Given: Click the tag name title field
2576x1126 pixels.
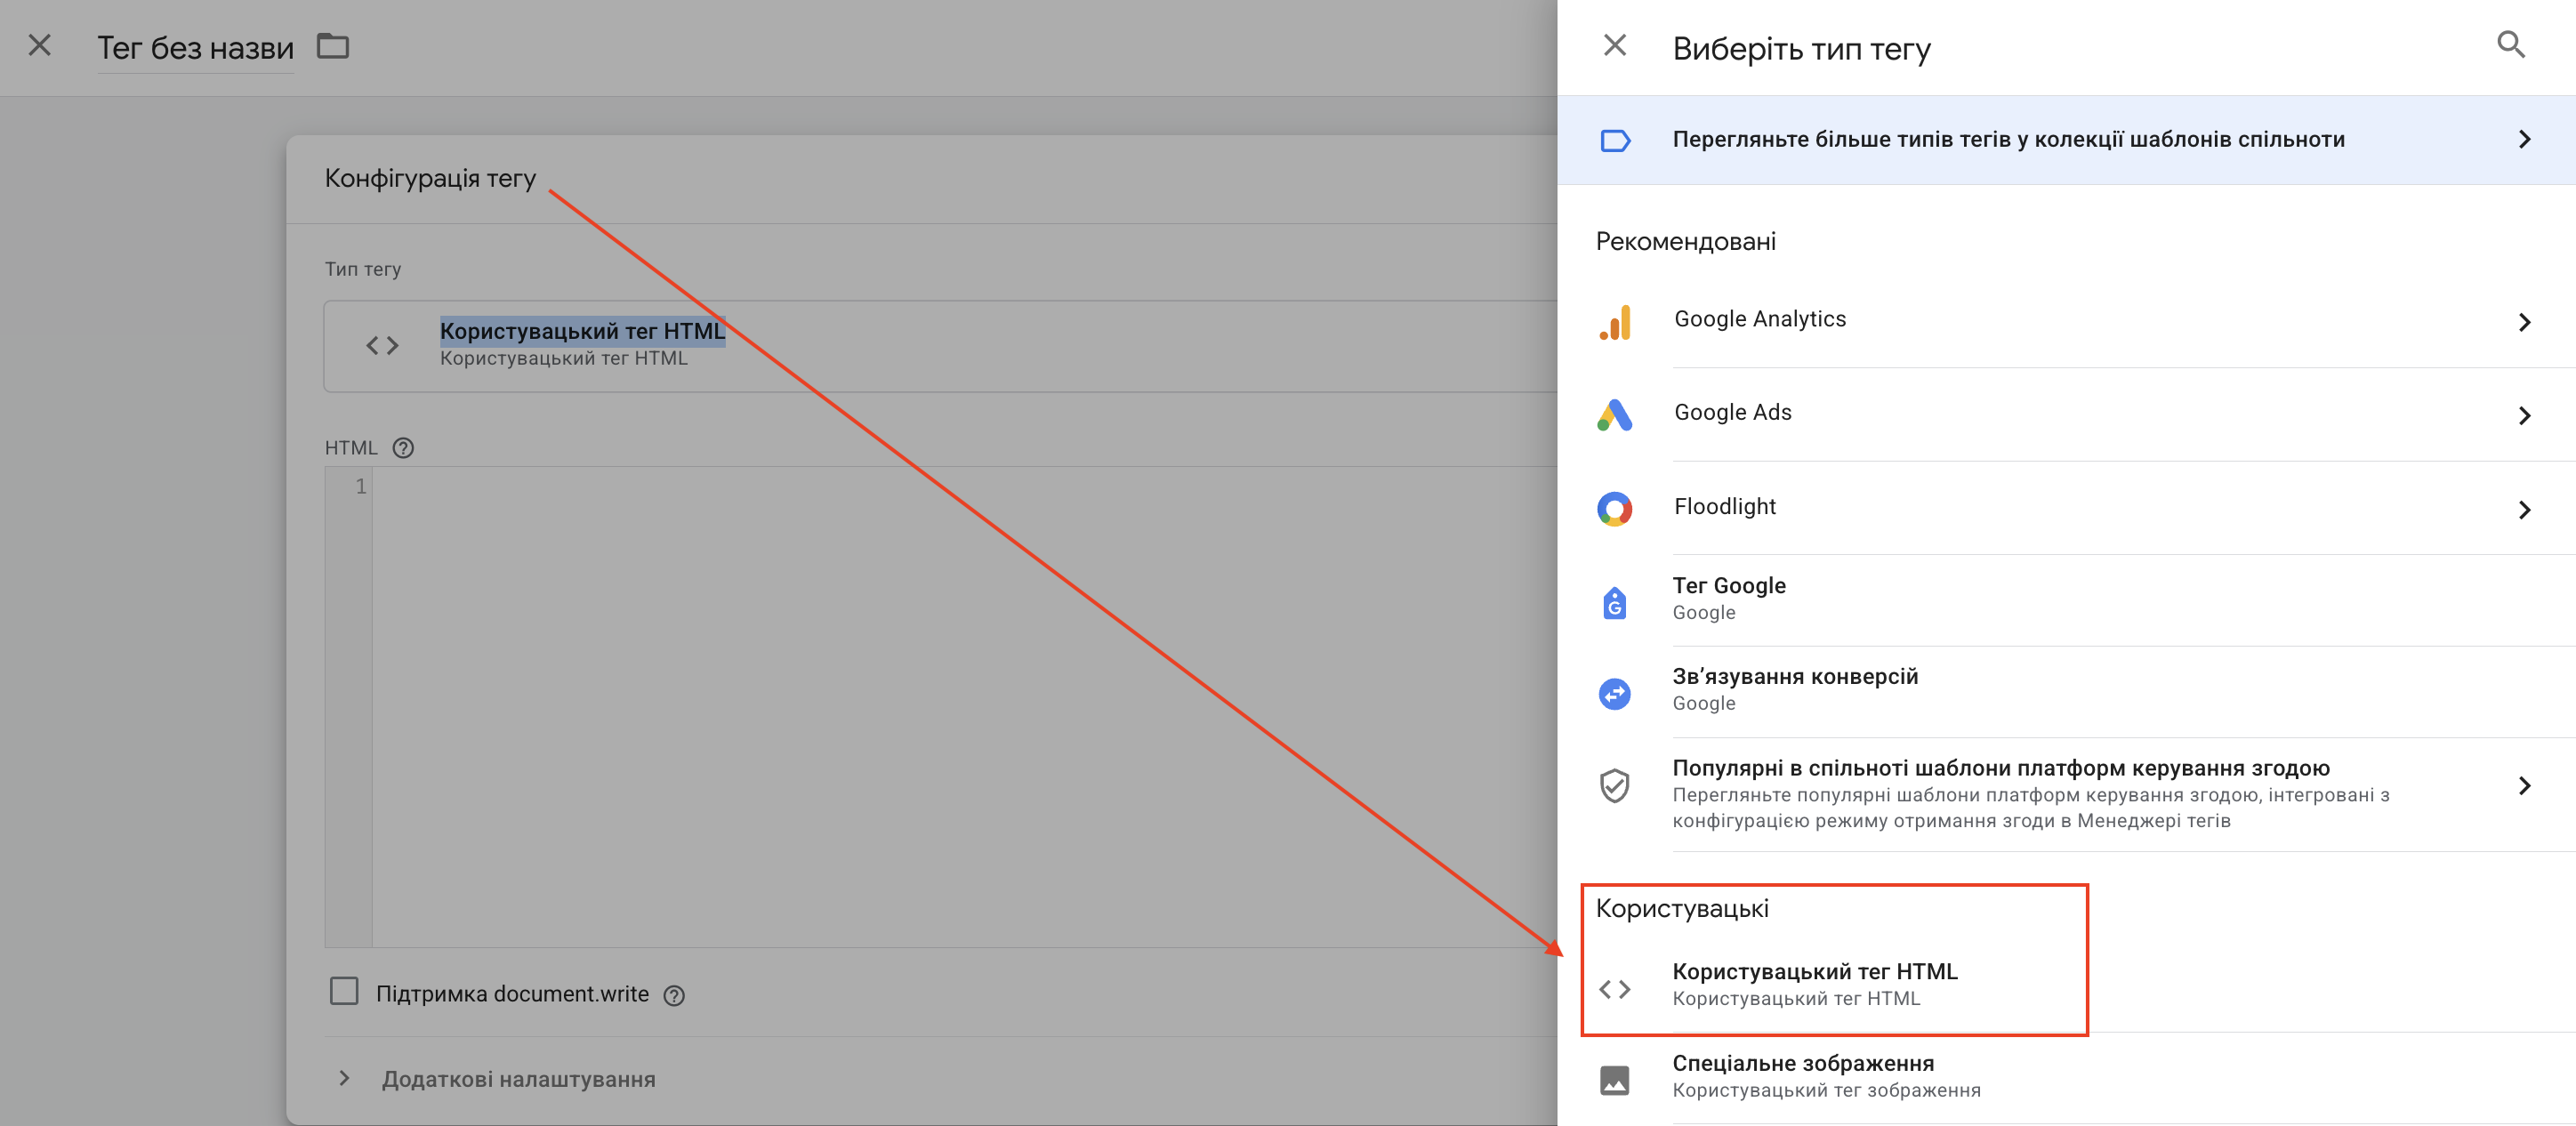Looking at the screenshot, I should (195, 48).
